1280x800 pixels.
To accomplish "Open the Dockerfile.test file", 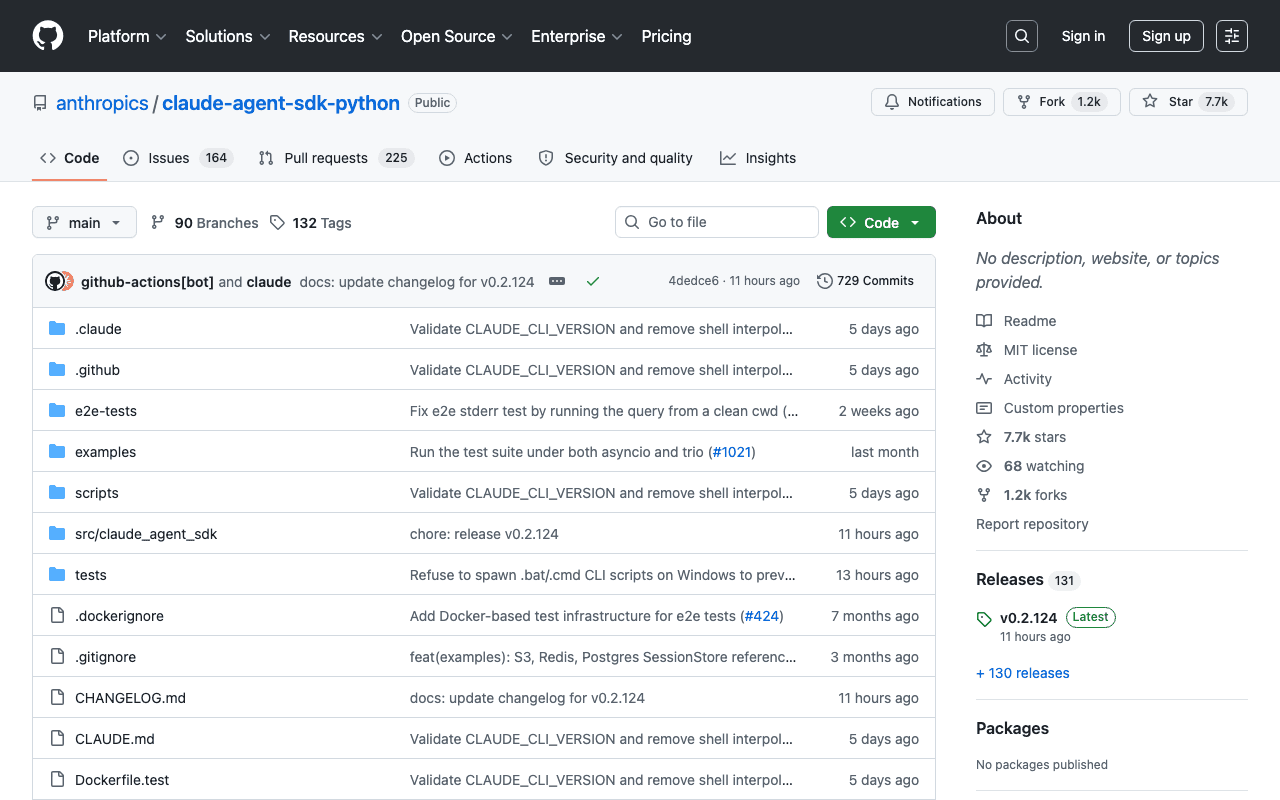I will pyautogui.click(x=122, y=780).
